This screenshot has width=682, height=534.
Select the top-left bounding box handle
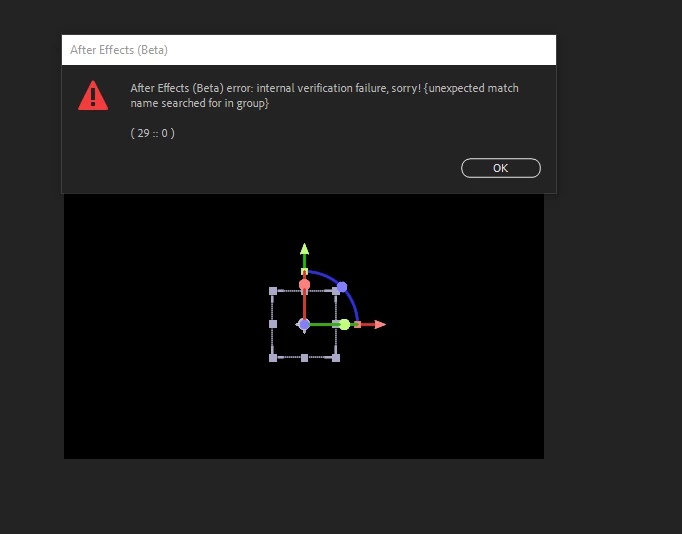273,291
